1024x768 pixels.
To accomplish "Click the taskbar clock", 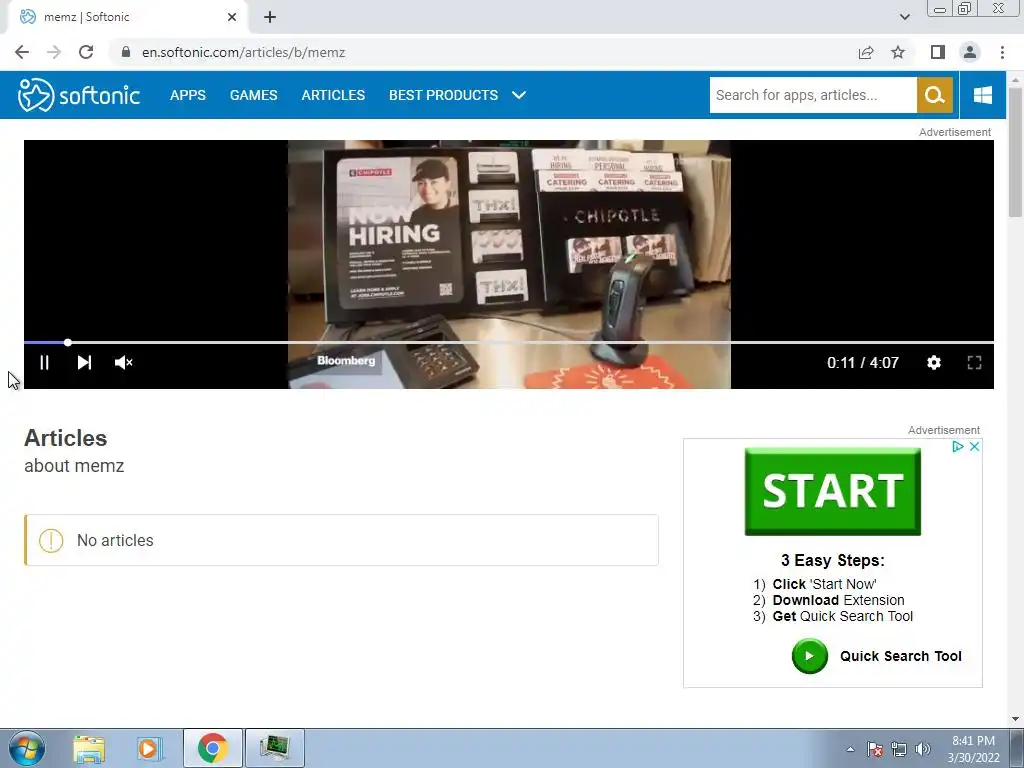I will 973,749.
